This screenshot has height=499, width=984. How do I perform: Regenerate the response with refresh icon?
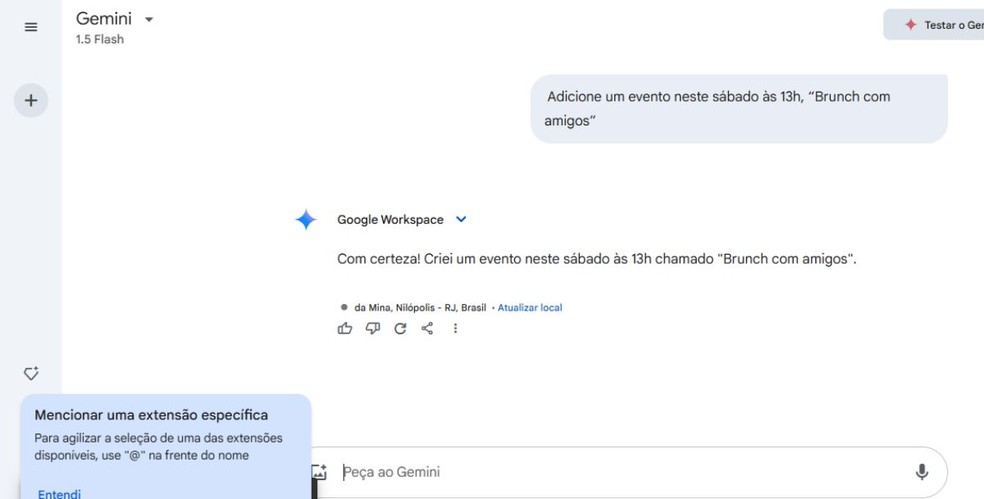[x=400, y=328]
